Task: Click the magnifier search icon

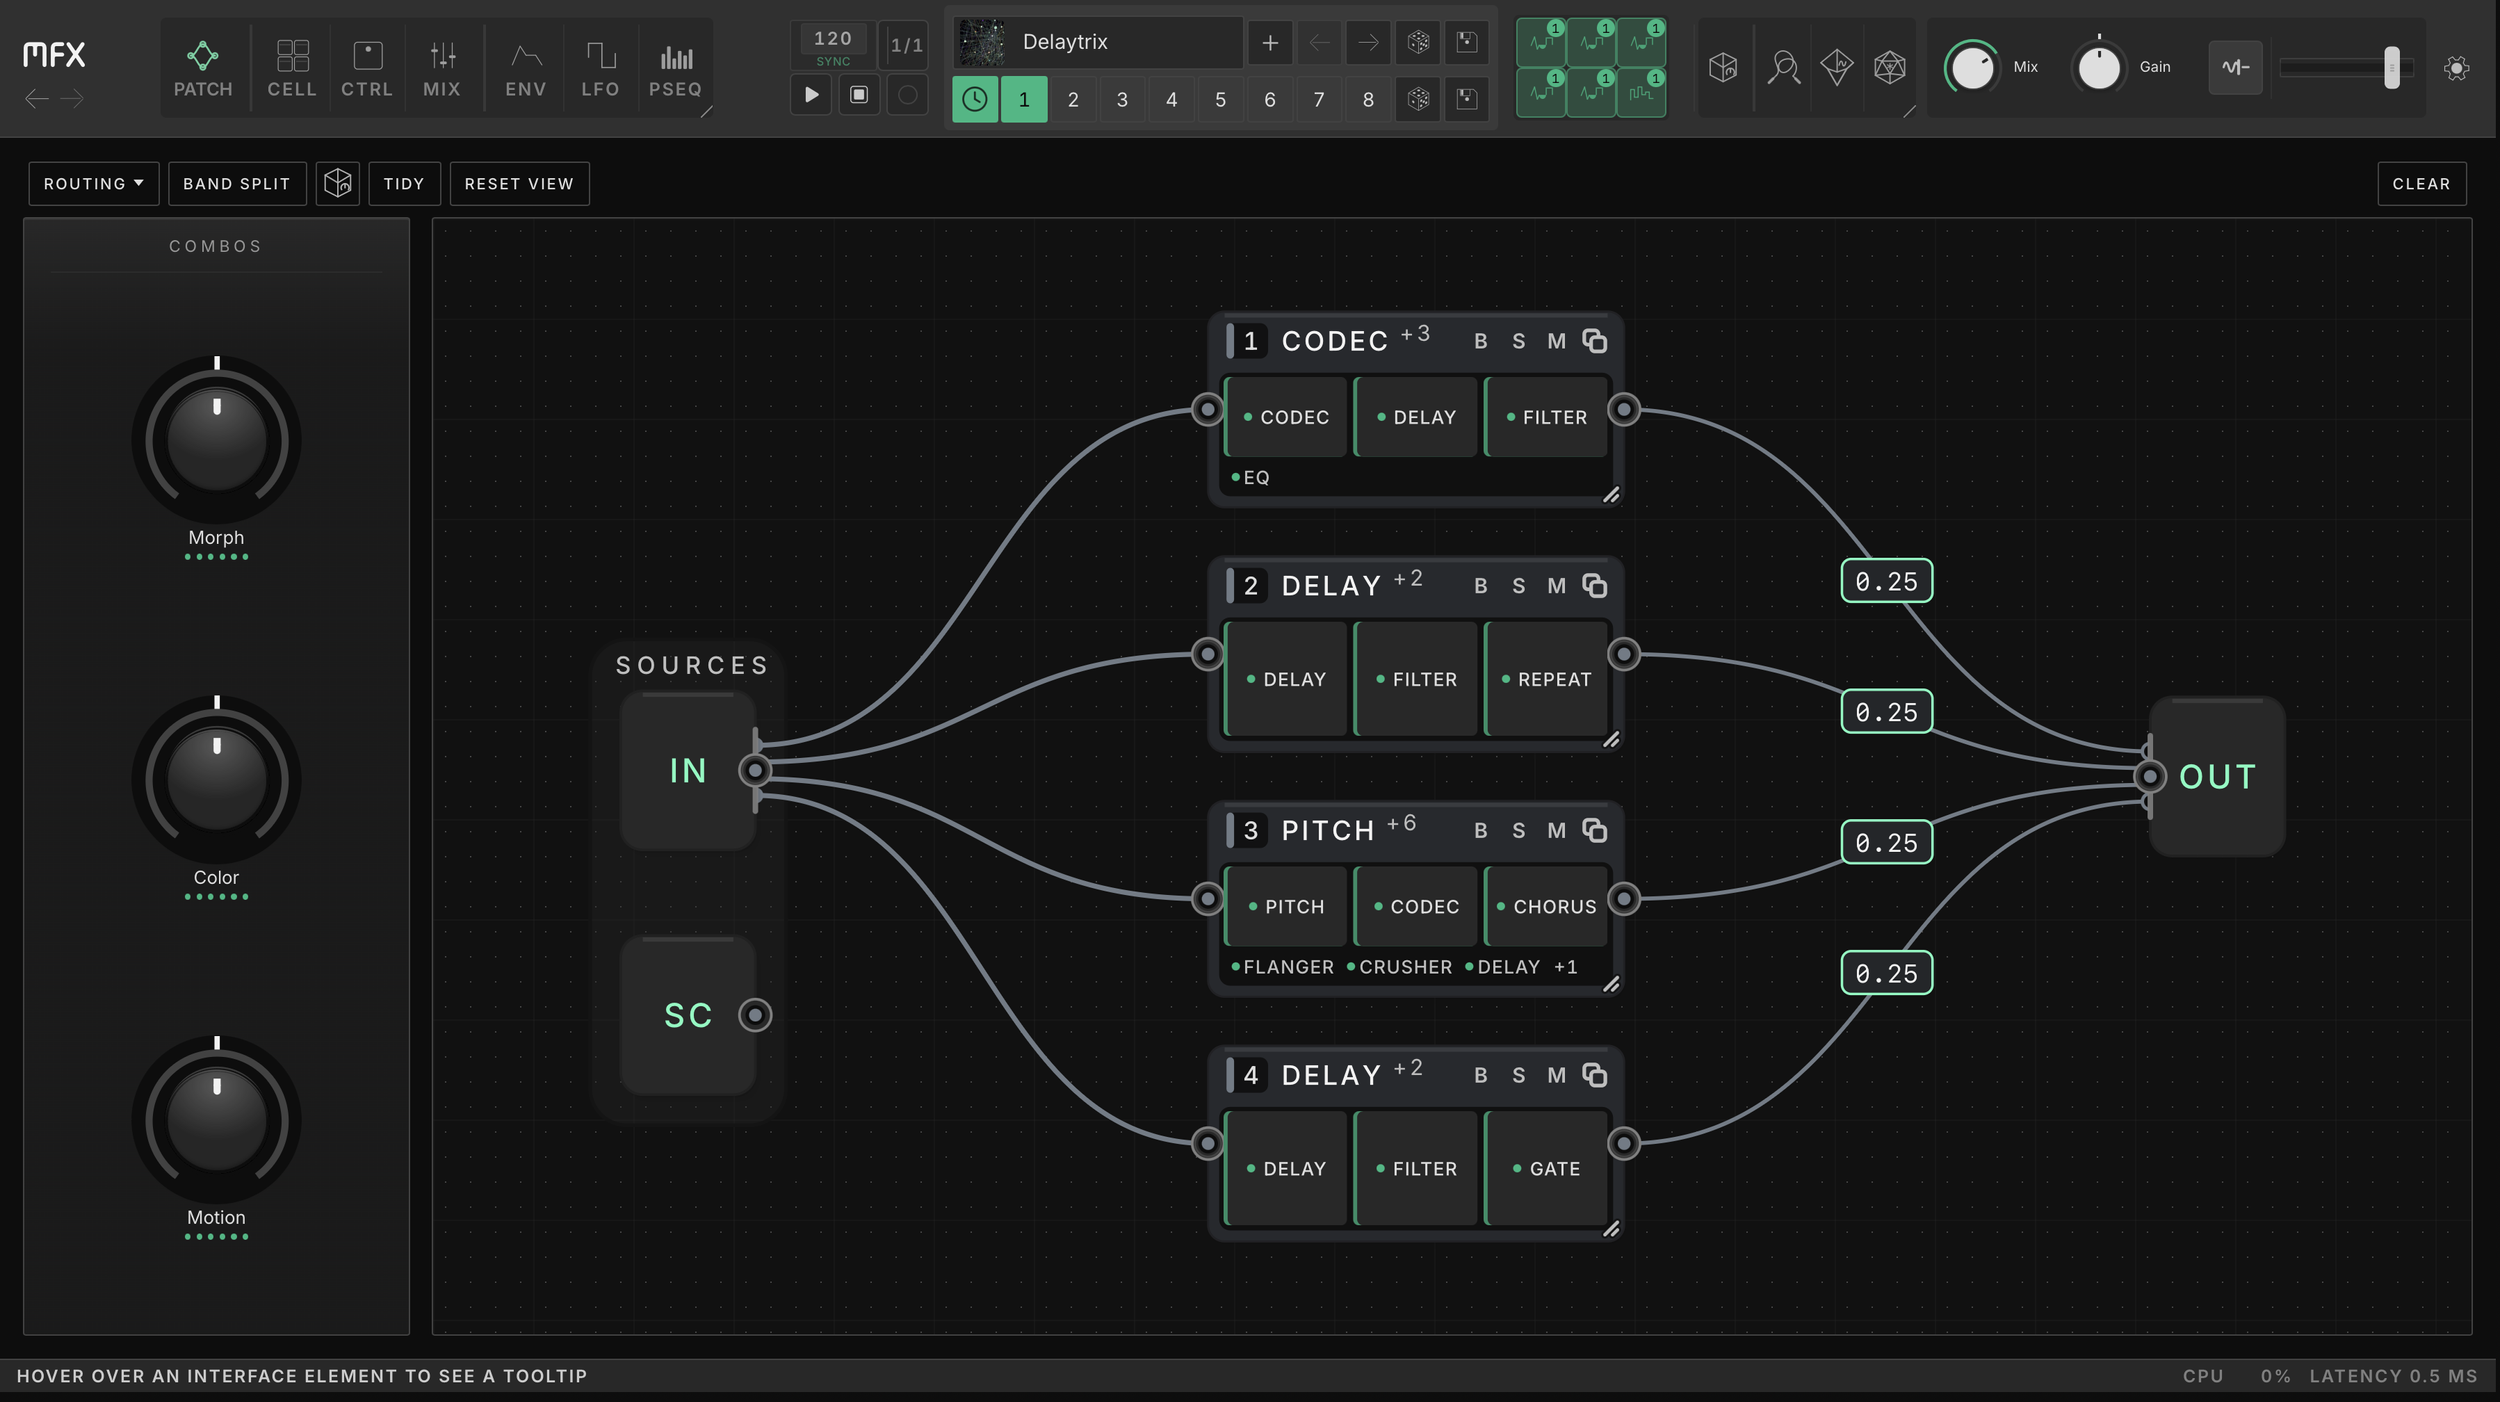Action: pos(1784,68)
